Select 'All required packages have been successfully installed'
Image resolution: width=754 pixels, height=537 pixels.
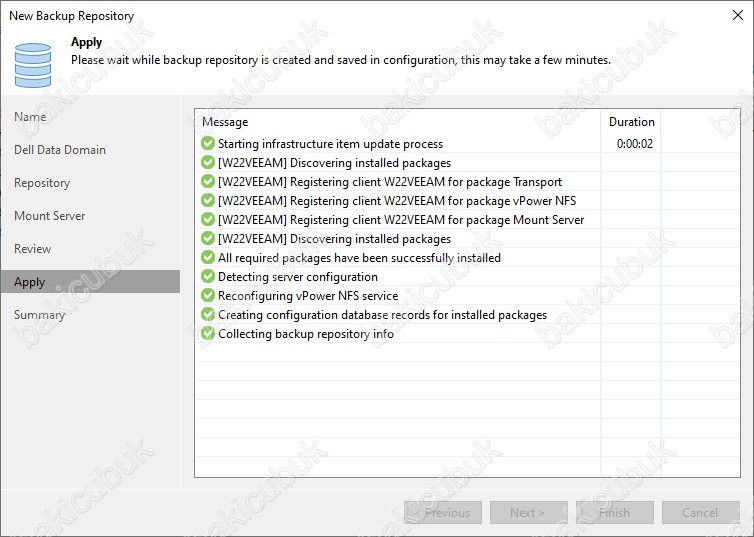tap(359, 258)
